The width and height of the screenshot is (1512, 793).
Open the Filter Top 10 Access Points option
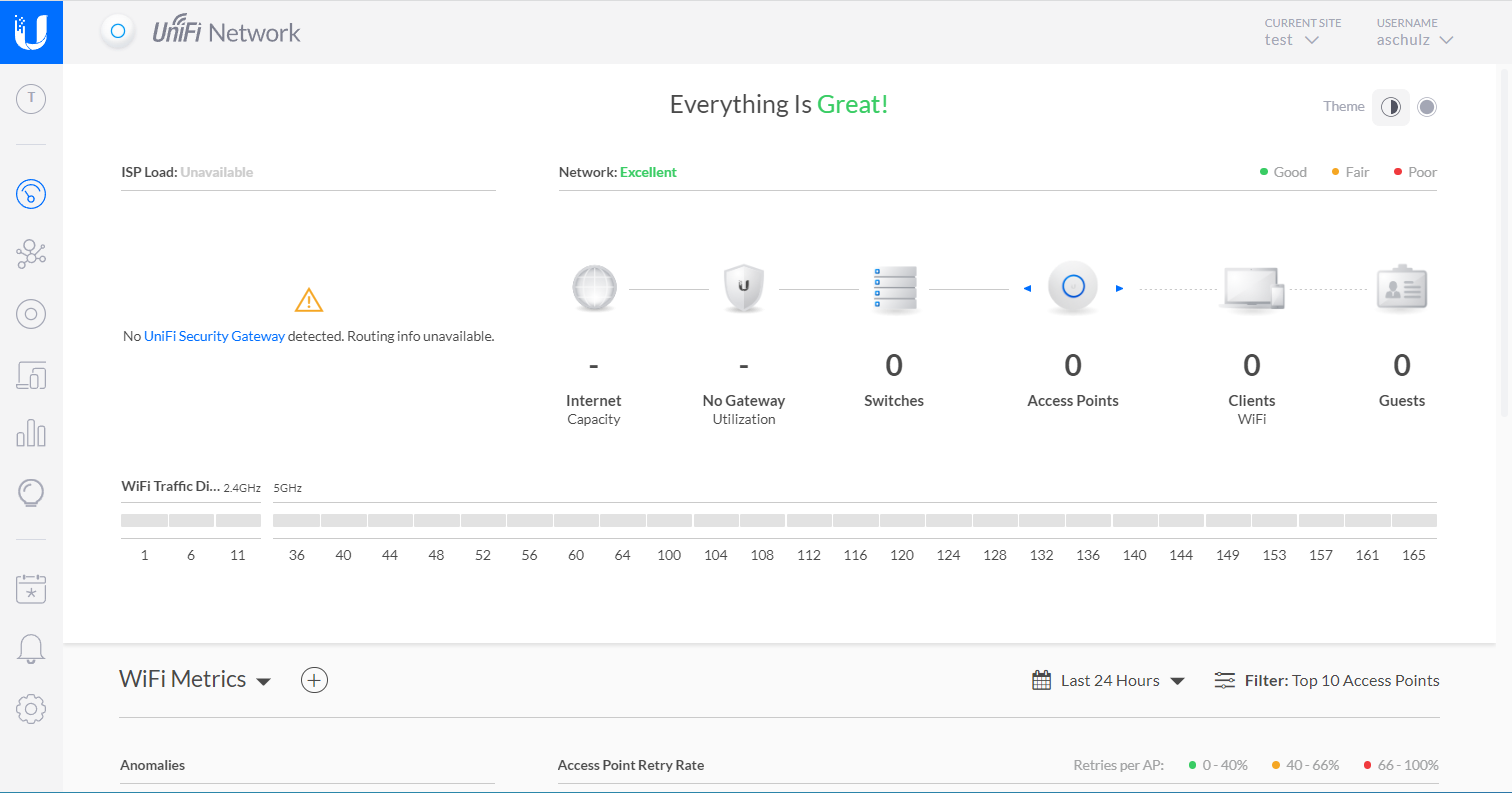1342,680
